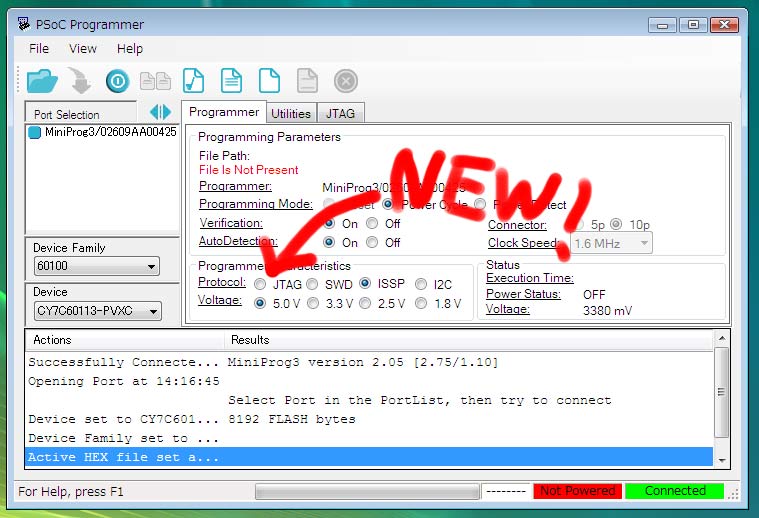The image size is (759, 518).
Task: Open the View menu
Action: click(x=83, y=48)
